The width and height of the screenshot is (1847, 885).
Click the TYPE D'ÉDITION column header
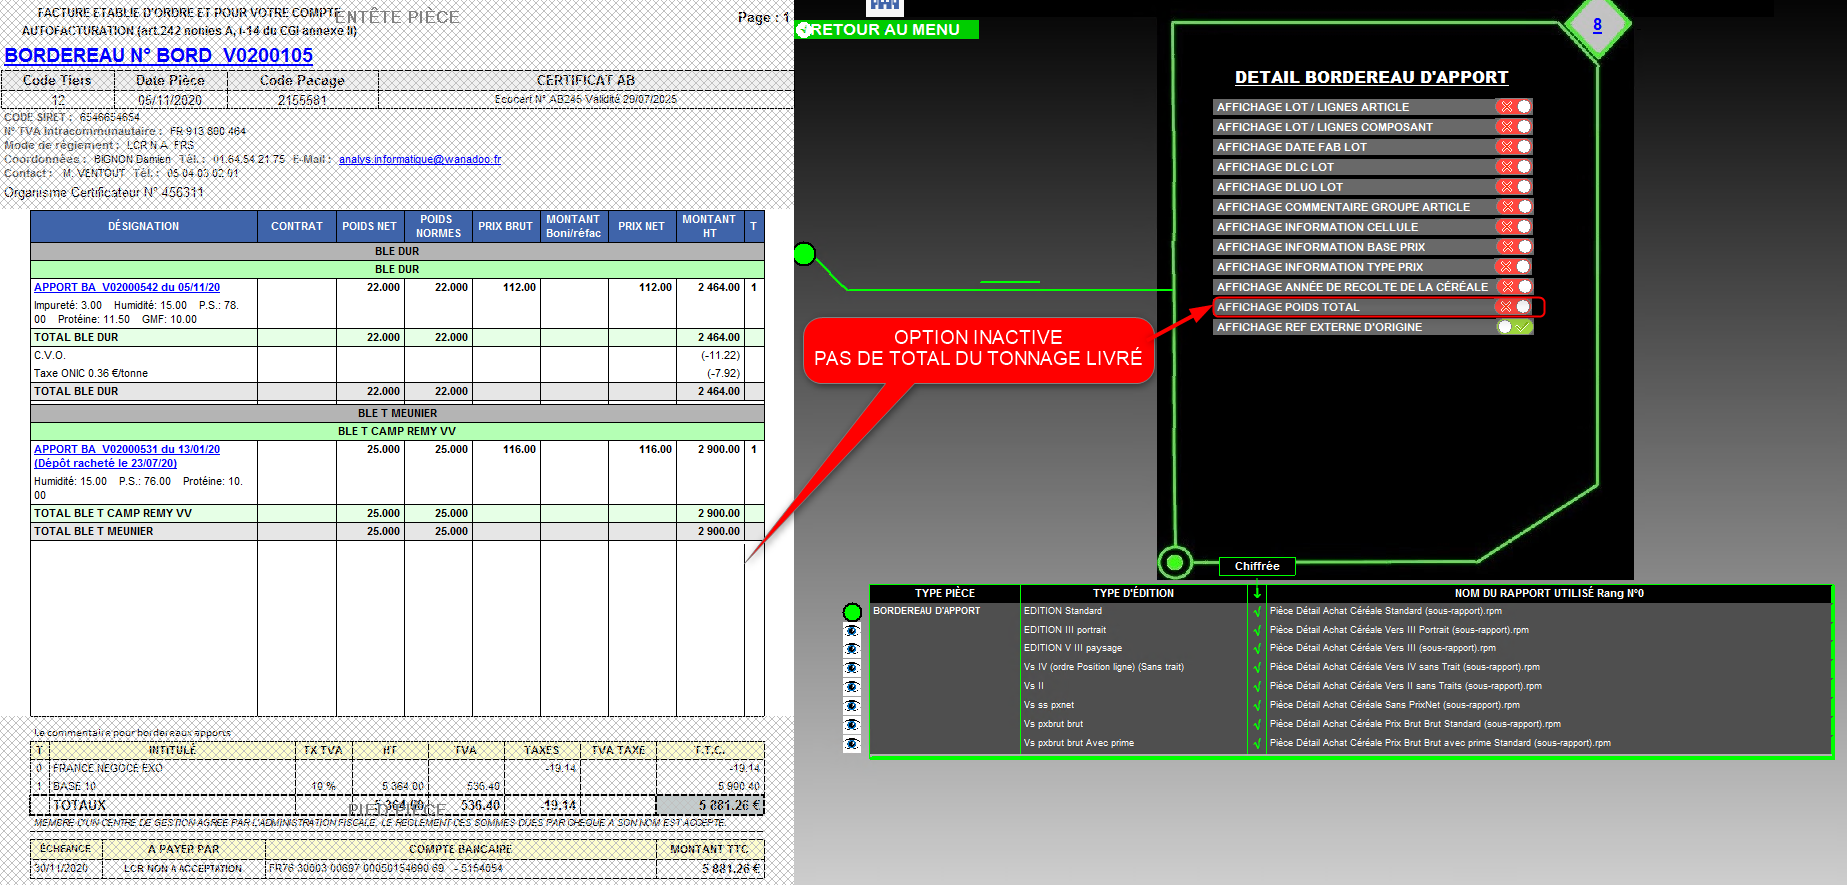[1133, 593]
